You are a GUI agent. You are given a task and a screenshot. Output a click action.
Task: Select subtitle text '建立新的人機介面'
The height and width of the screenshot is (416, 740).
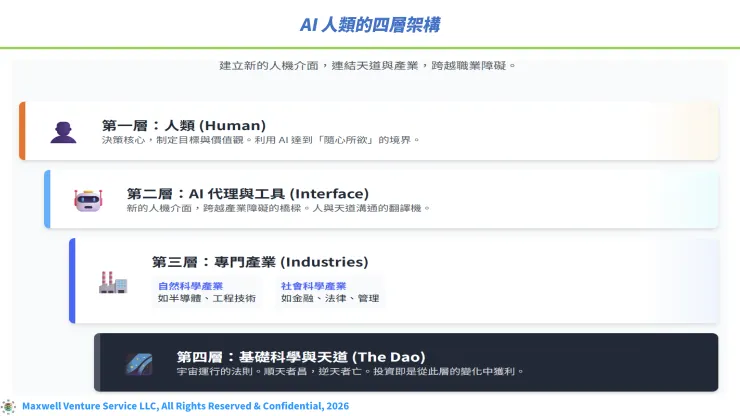[x=269, y=66]
